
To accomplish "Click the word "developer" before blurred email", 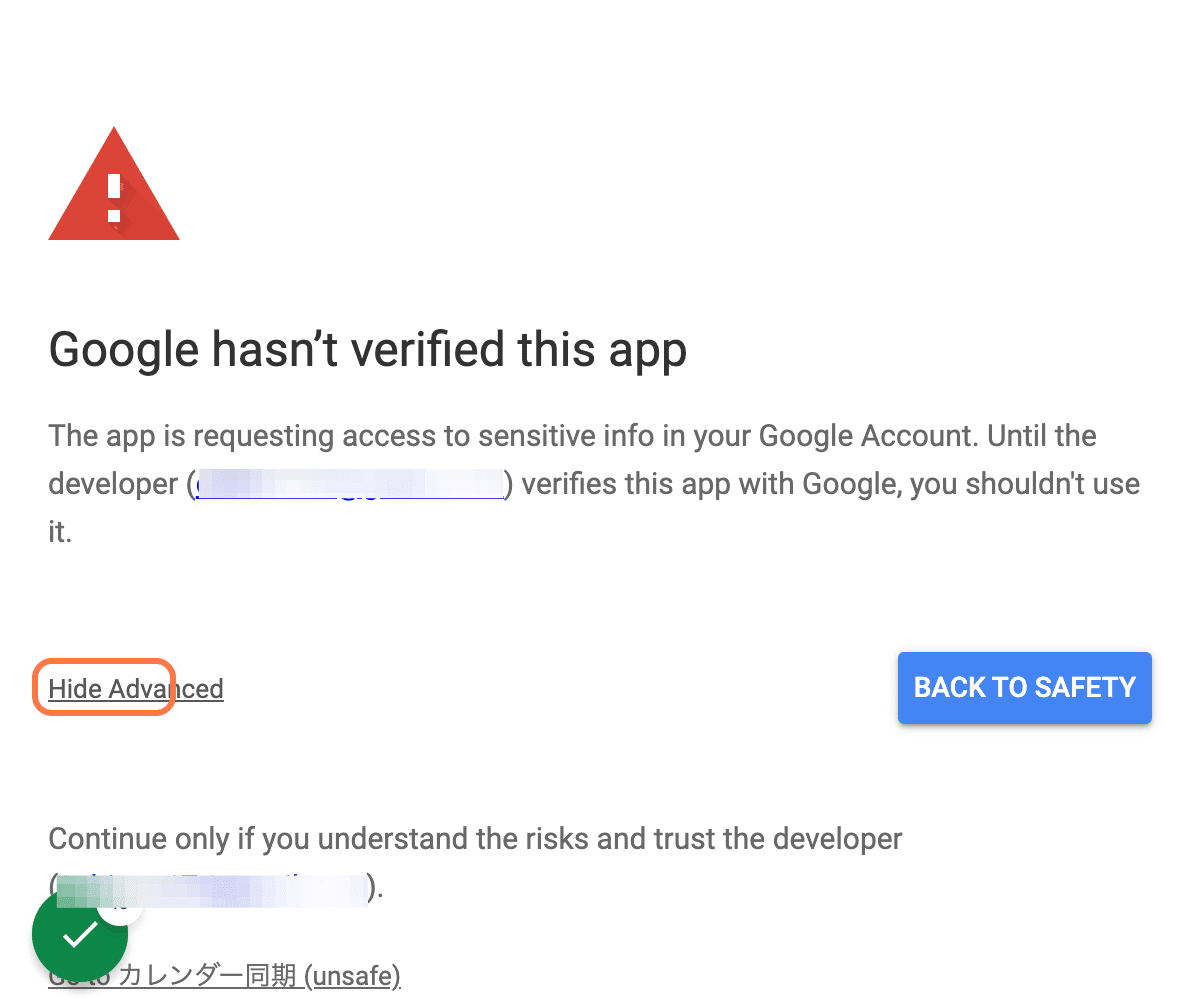I will (113, 484).
